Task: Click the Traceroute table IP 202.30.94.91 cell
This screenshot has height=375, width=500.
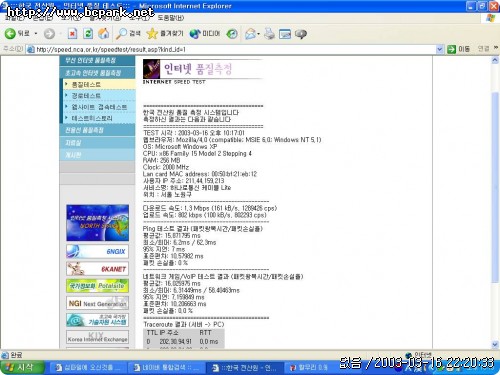Action: pyautogui.click(x=175, y=341)
